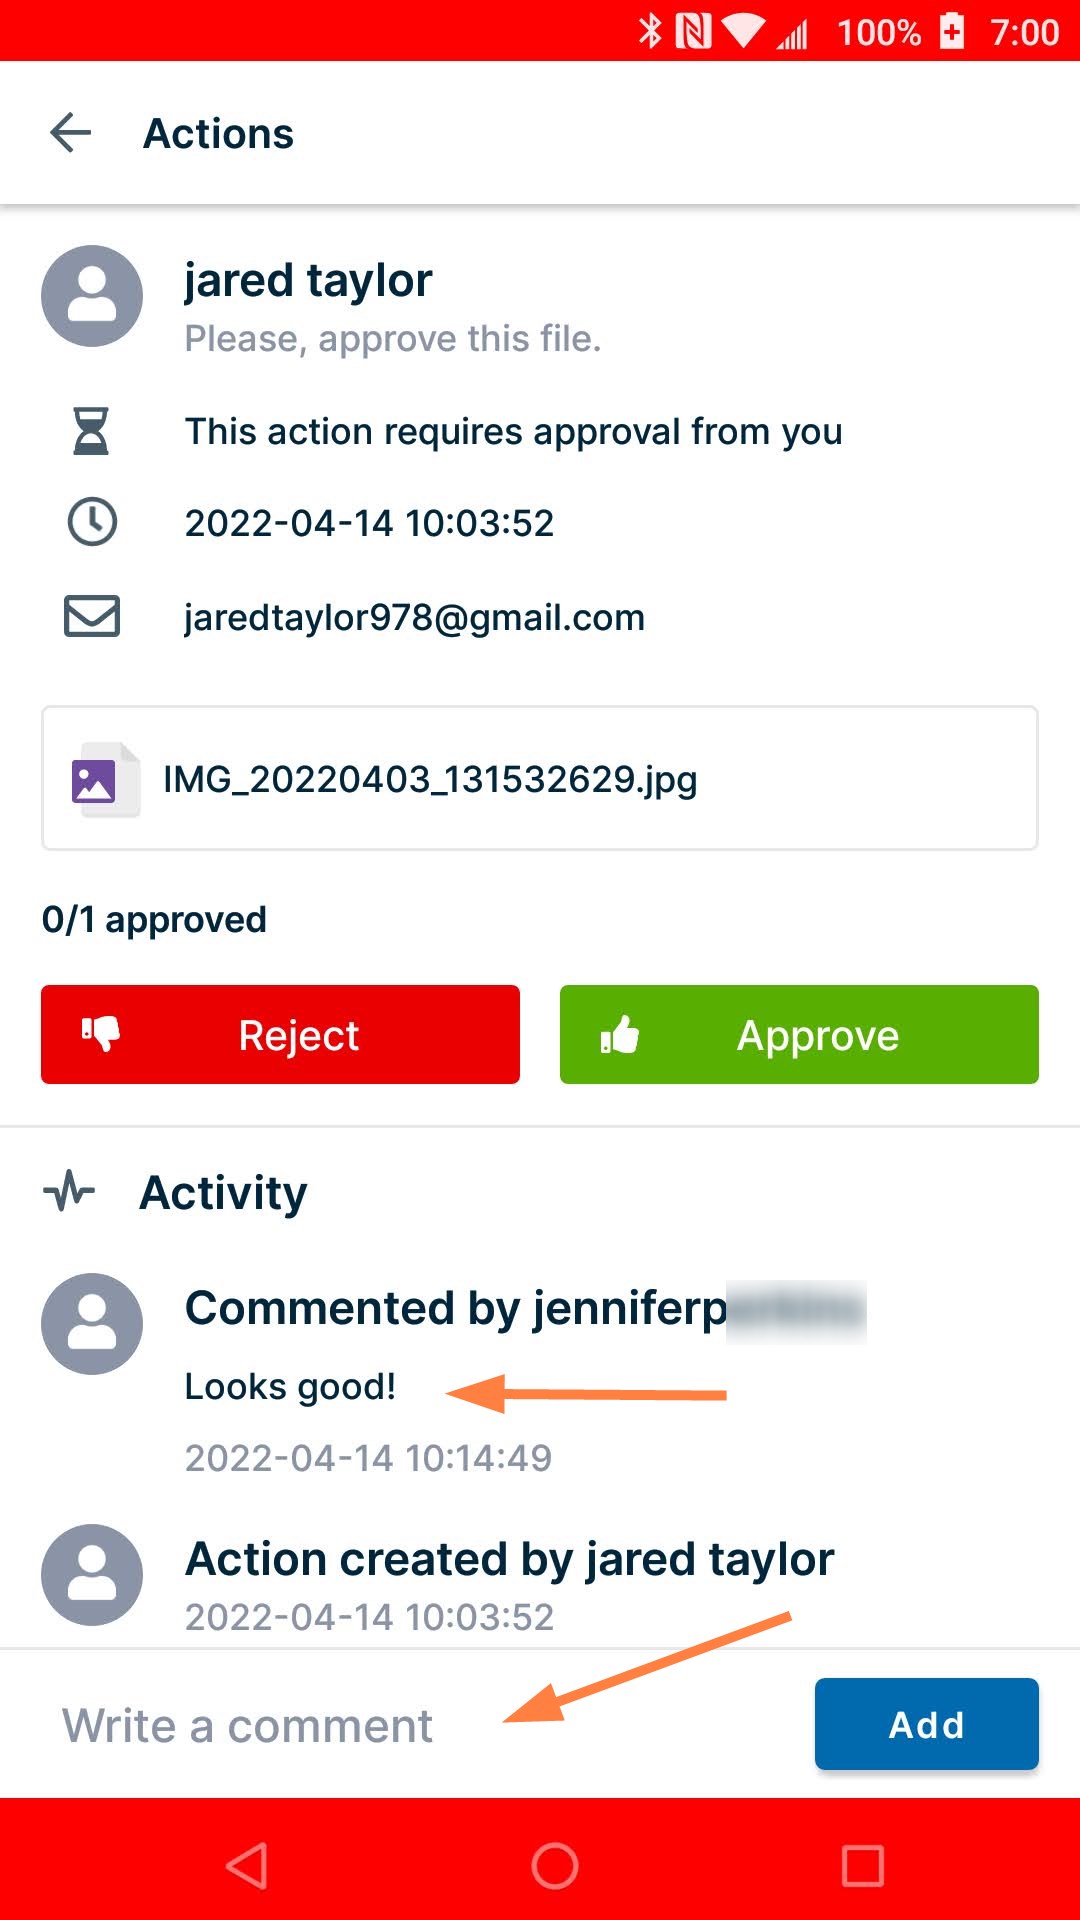Focus the Write a comment field
This screenshot has width=1080, height=1920.
(x=400, y=1726)
